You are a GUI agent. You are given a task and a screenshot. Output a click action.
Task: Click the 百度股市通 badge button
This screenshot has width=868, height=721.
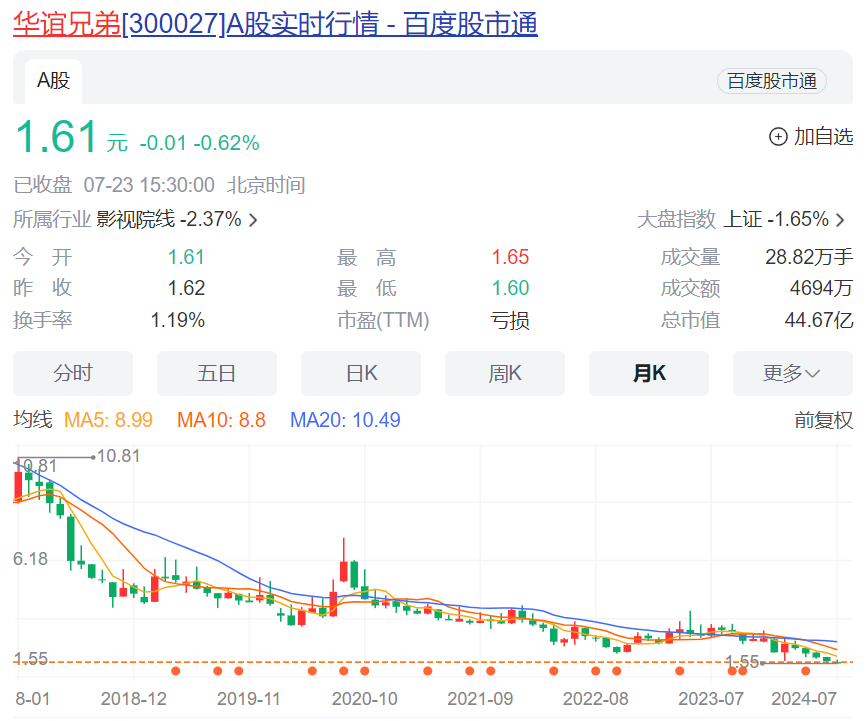pos(771,82)
